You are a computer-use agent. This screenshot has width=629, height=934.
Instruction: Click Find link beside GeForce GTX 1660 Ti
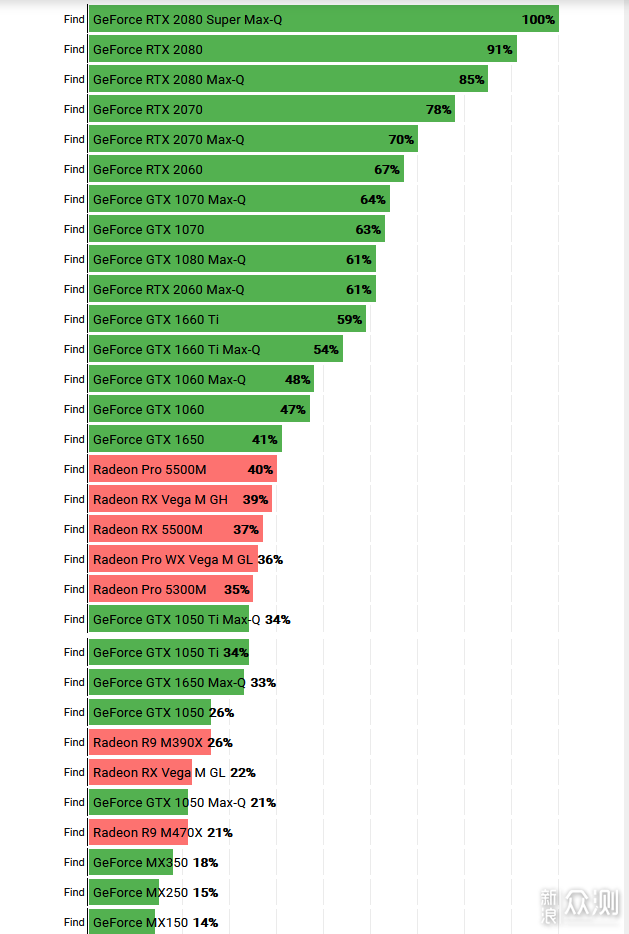[x=74, y=319]
